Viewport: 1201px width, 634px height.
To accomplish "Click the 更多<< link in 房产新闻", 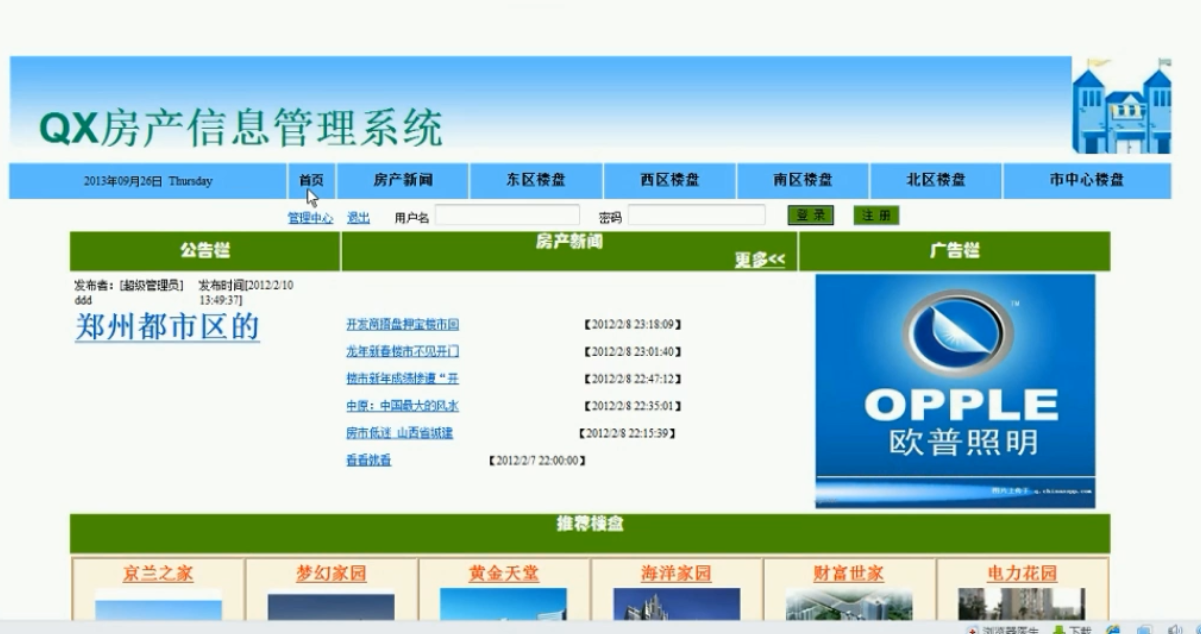I will (x=761, y=260).
